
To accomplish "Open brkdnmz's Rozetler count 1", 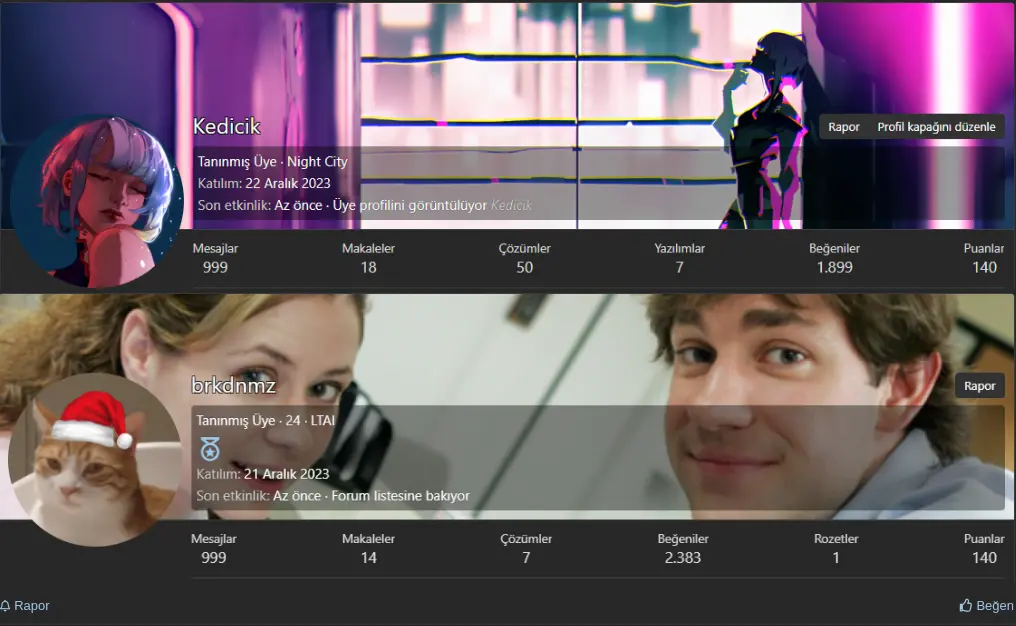I will 836,557.
